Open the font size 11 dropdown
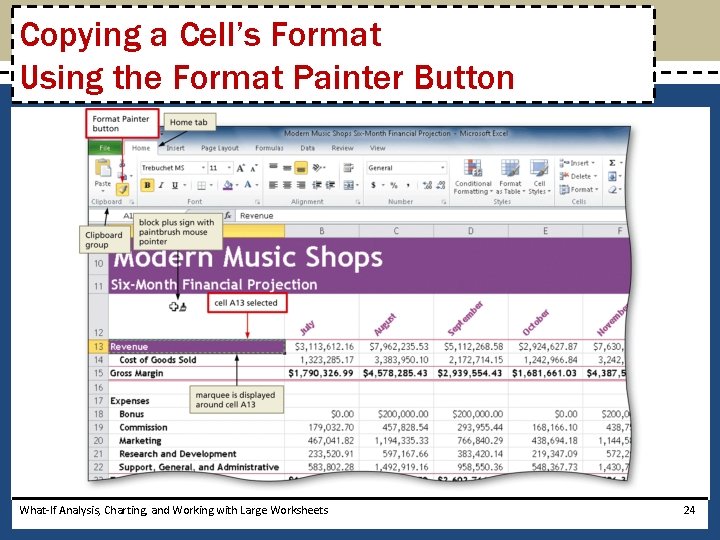This screenshot has height=540, width=720. pos(229,168)
